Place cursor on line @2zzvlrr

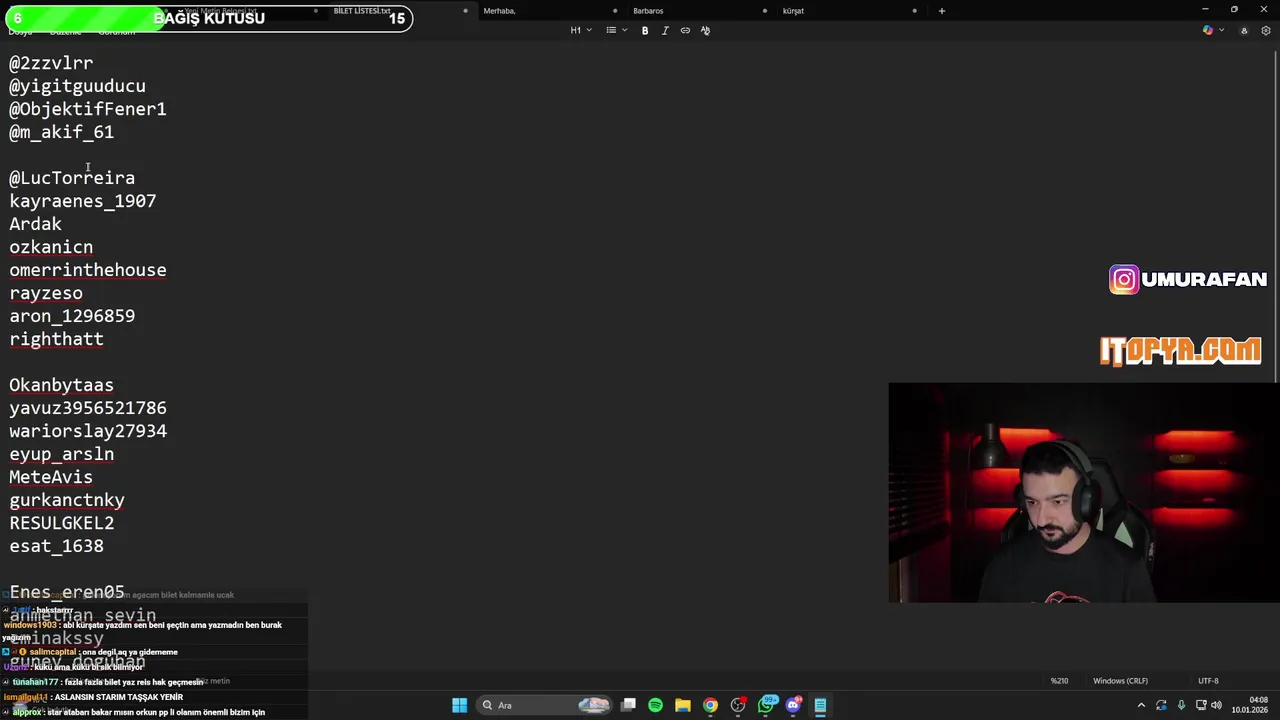(51, 63)
